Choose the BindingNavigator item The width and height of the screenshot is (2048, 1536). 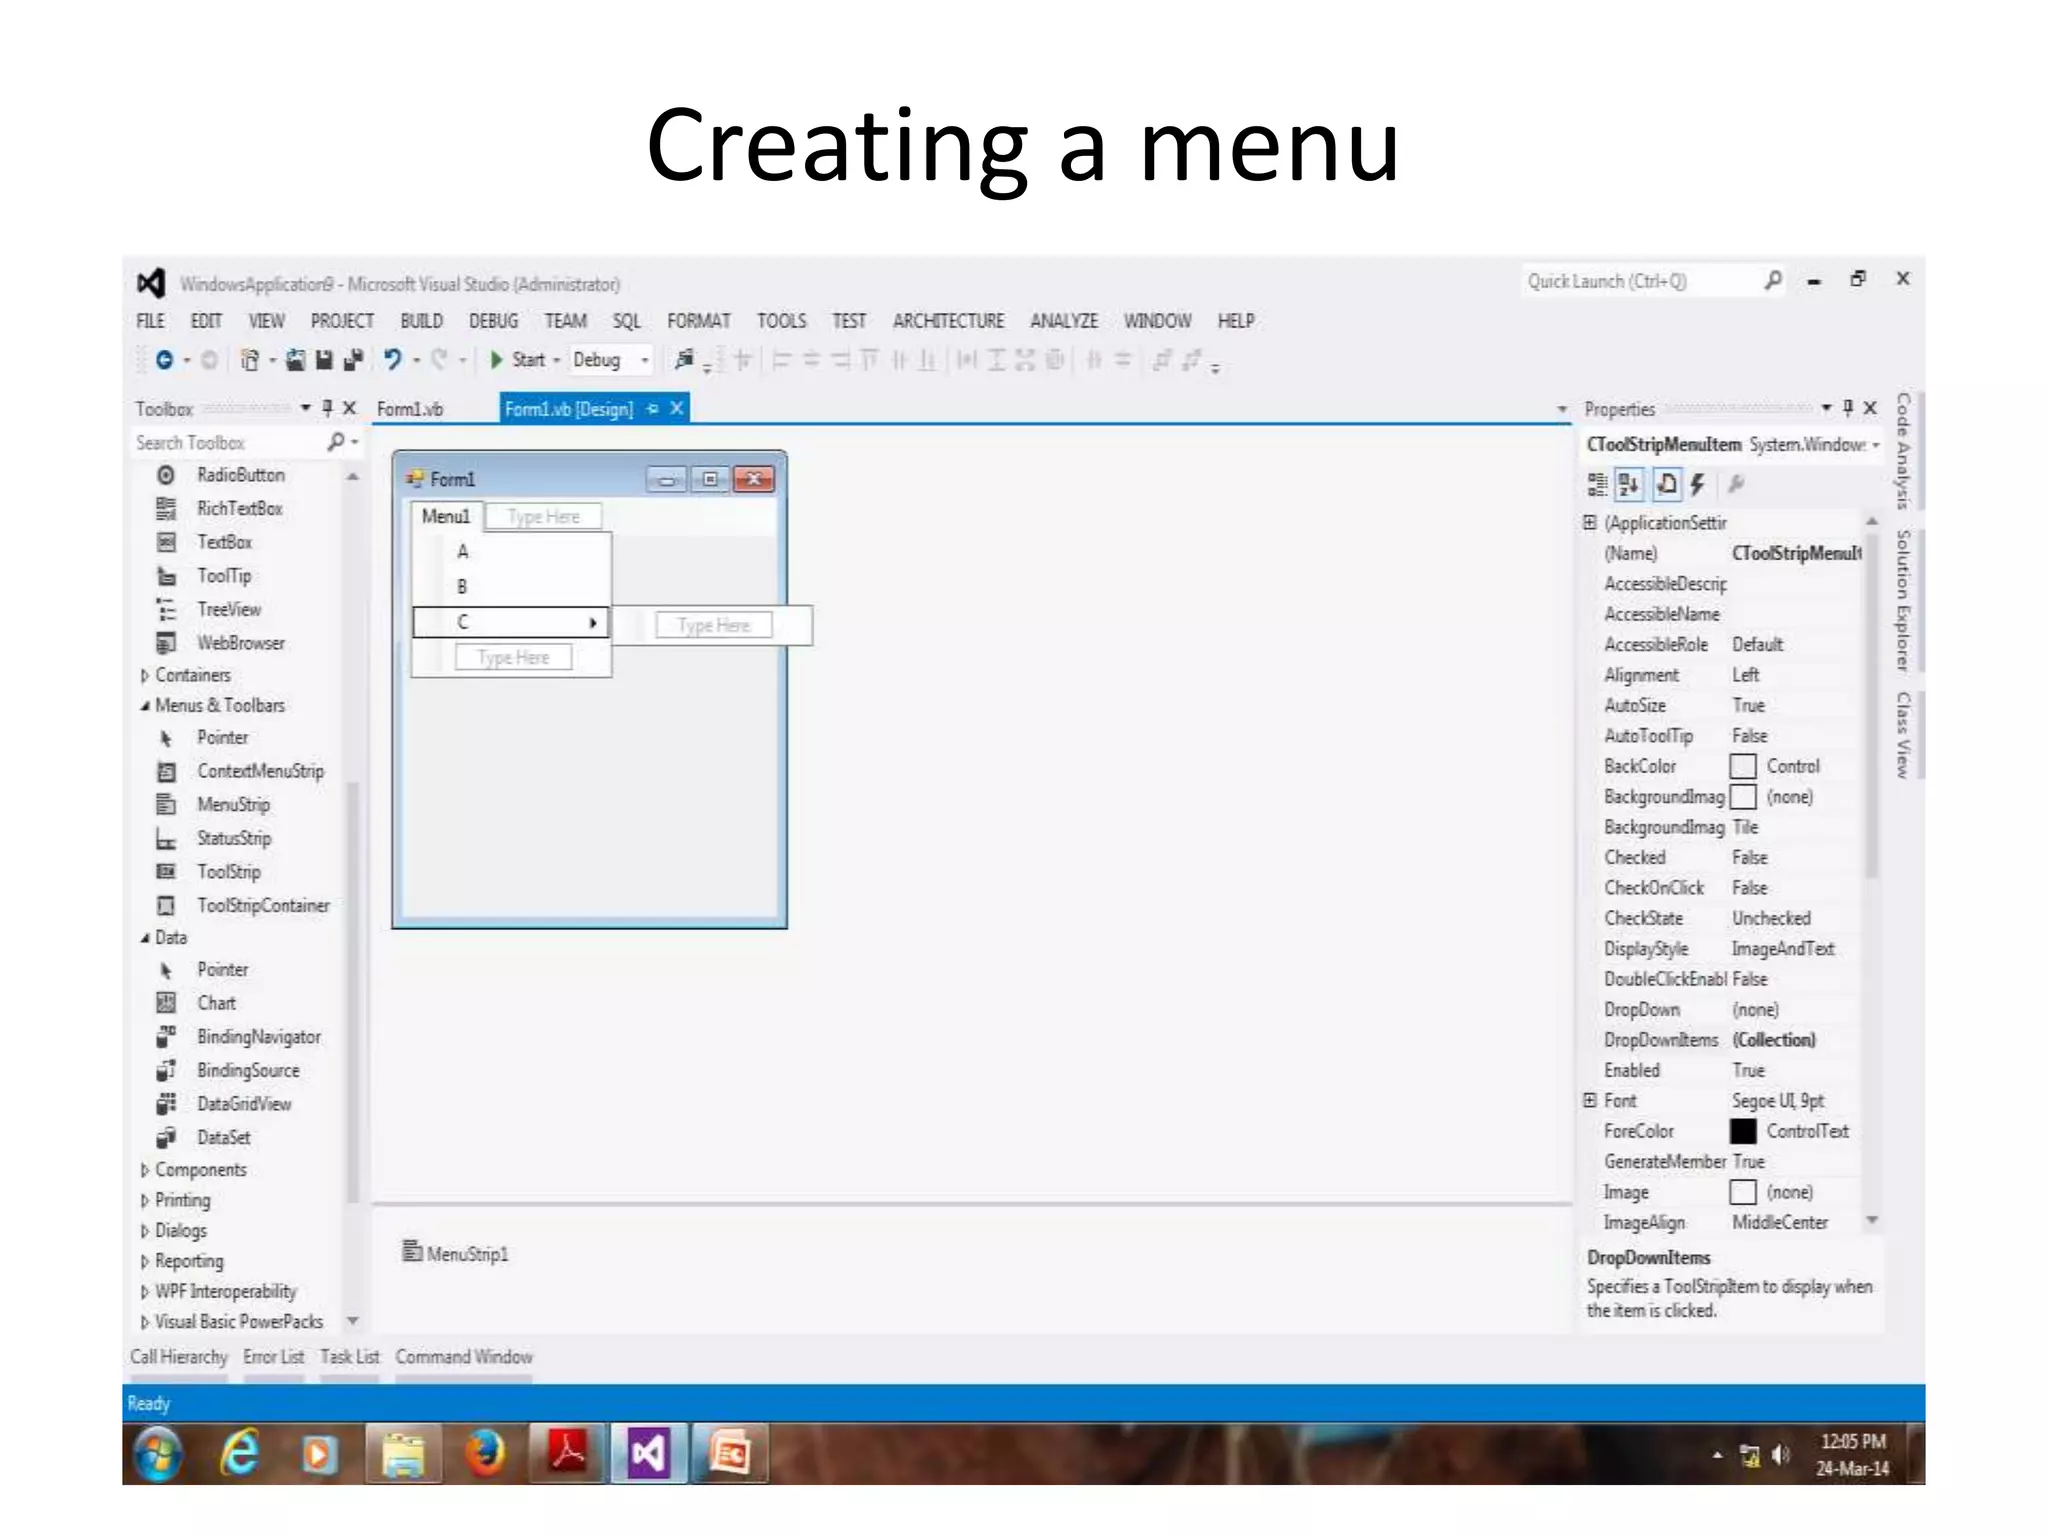click(x=259, y=1037)
